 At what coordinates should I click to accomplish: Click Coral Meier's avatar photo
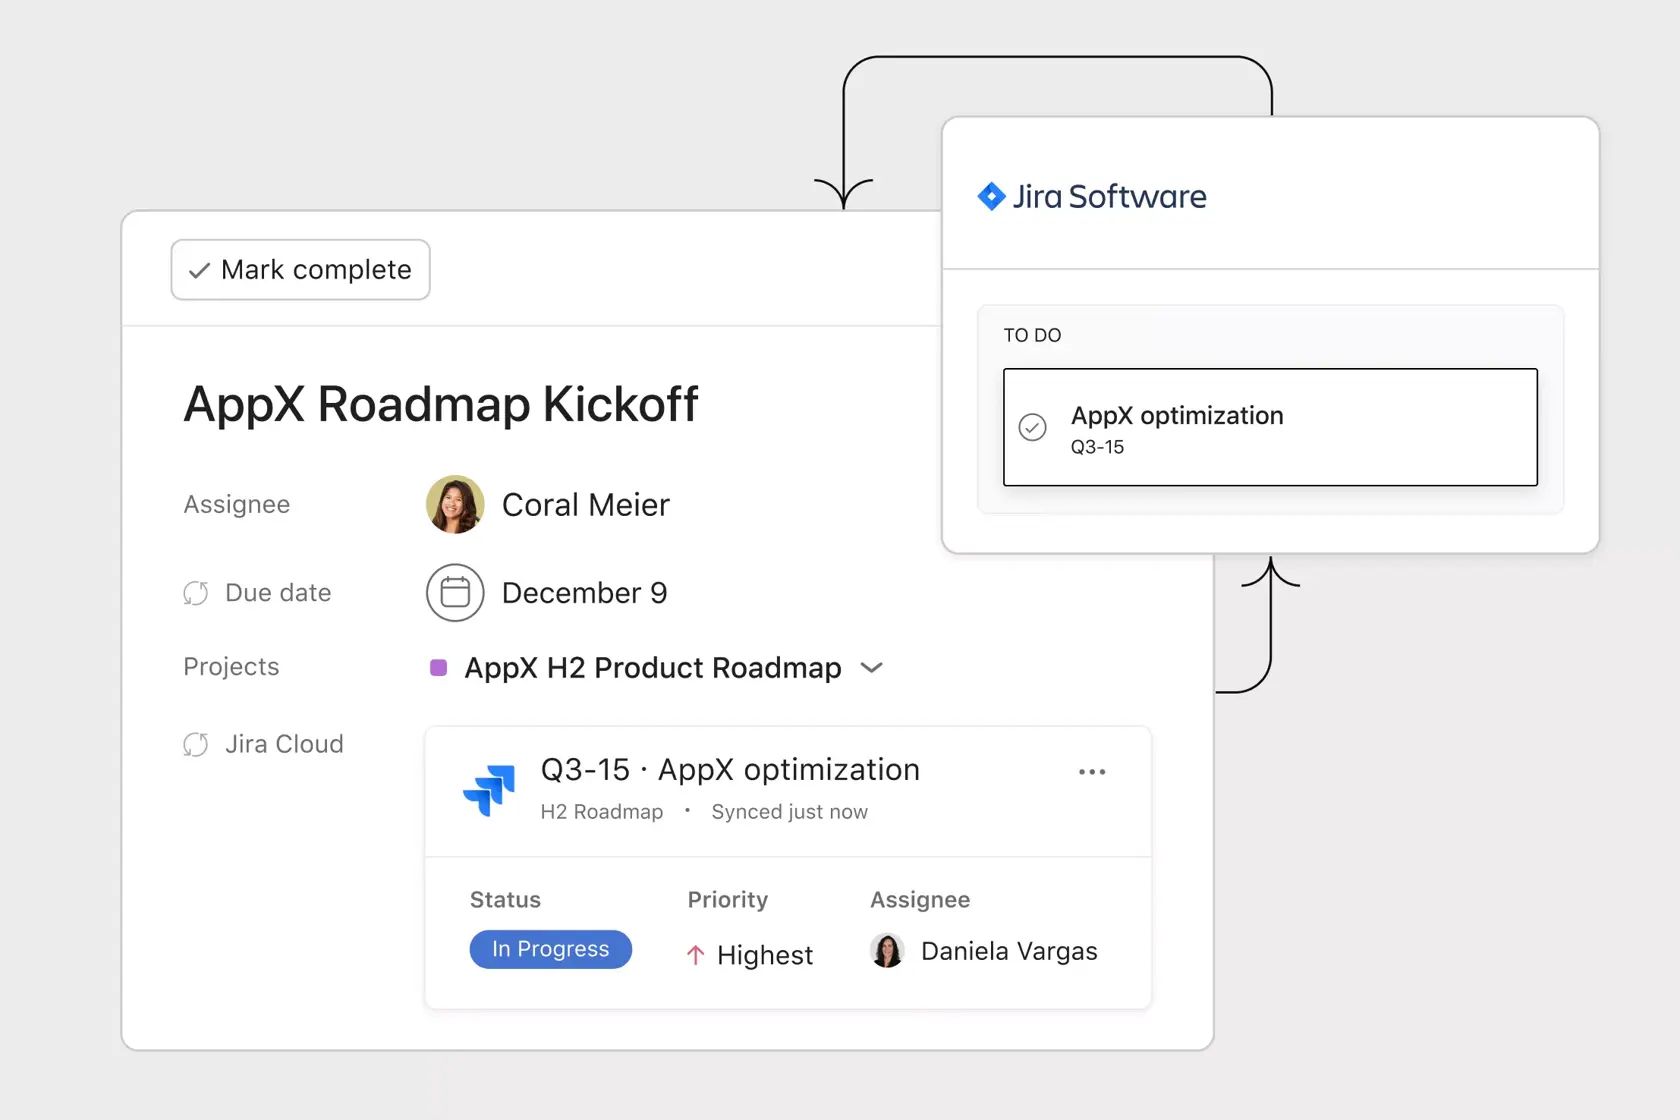click(x=454, y=504)
